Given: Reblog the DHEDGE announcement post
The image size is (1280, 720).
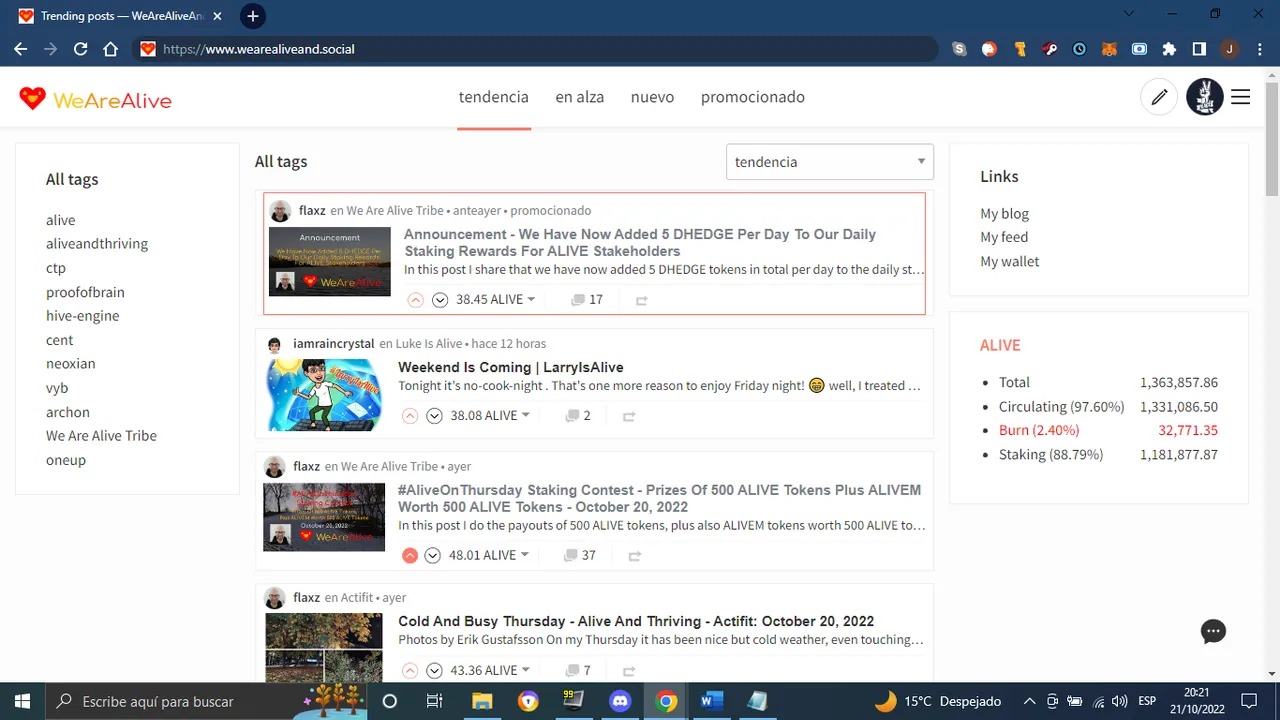Looking at the screenshot, I should click(642, 300).
